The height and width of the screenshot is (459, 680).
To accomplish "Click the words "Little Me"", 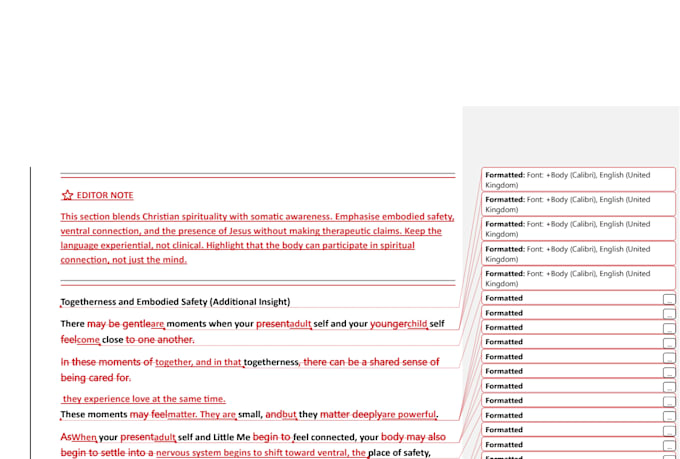I will [232, 437].
